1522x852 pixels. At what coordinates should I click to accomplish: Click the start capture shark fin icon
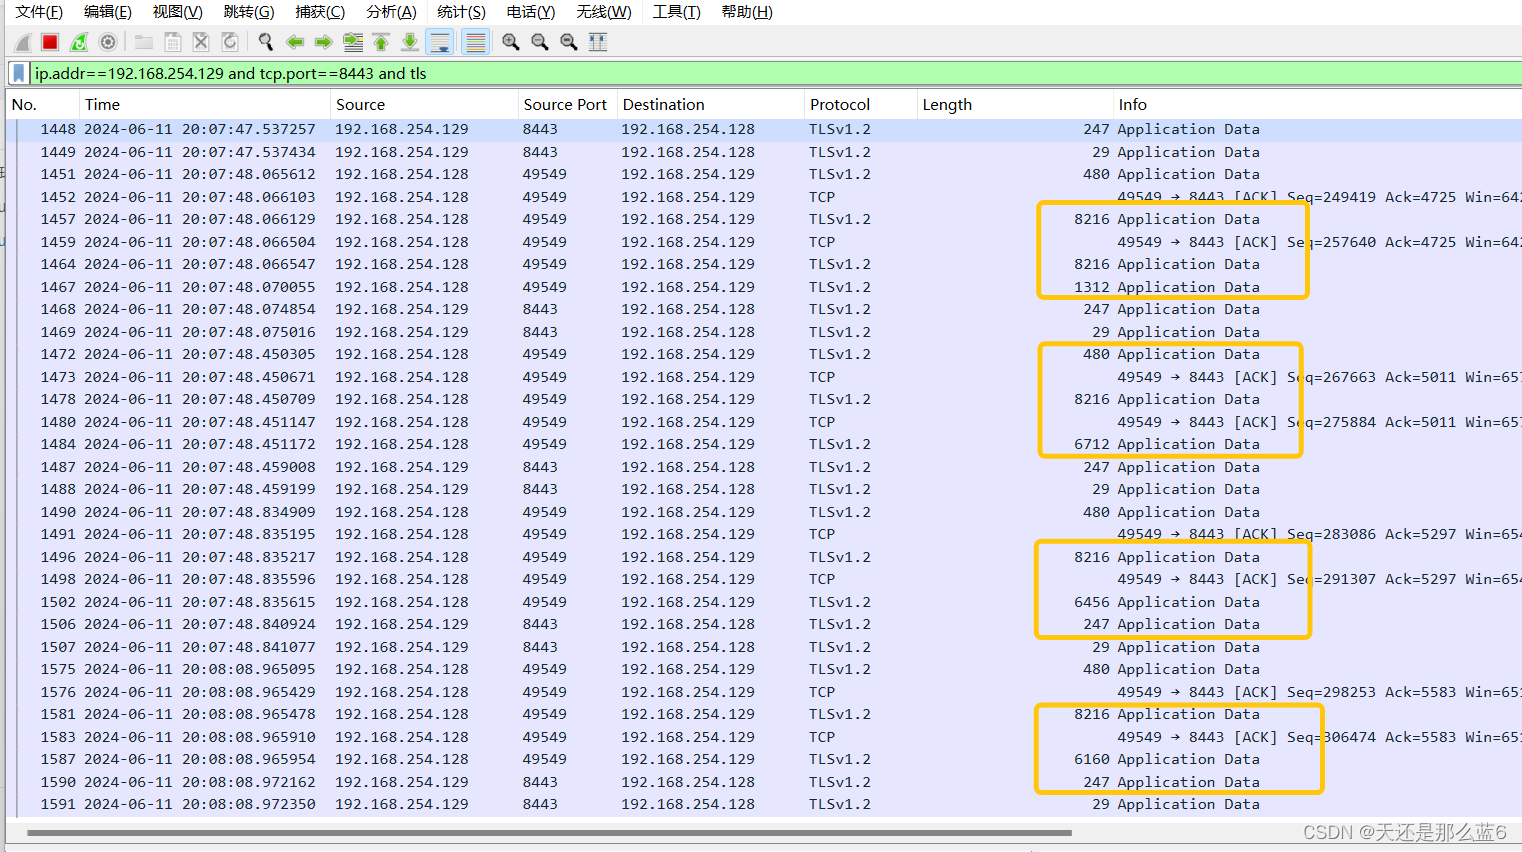(x=22, y=42)
